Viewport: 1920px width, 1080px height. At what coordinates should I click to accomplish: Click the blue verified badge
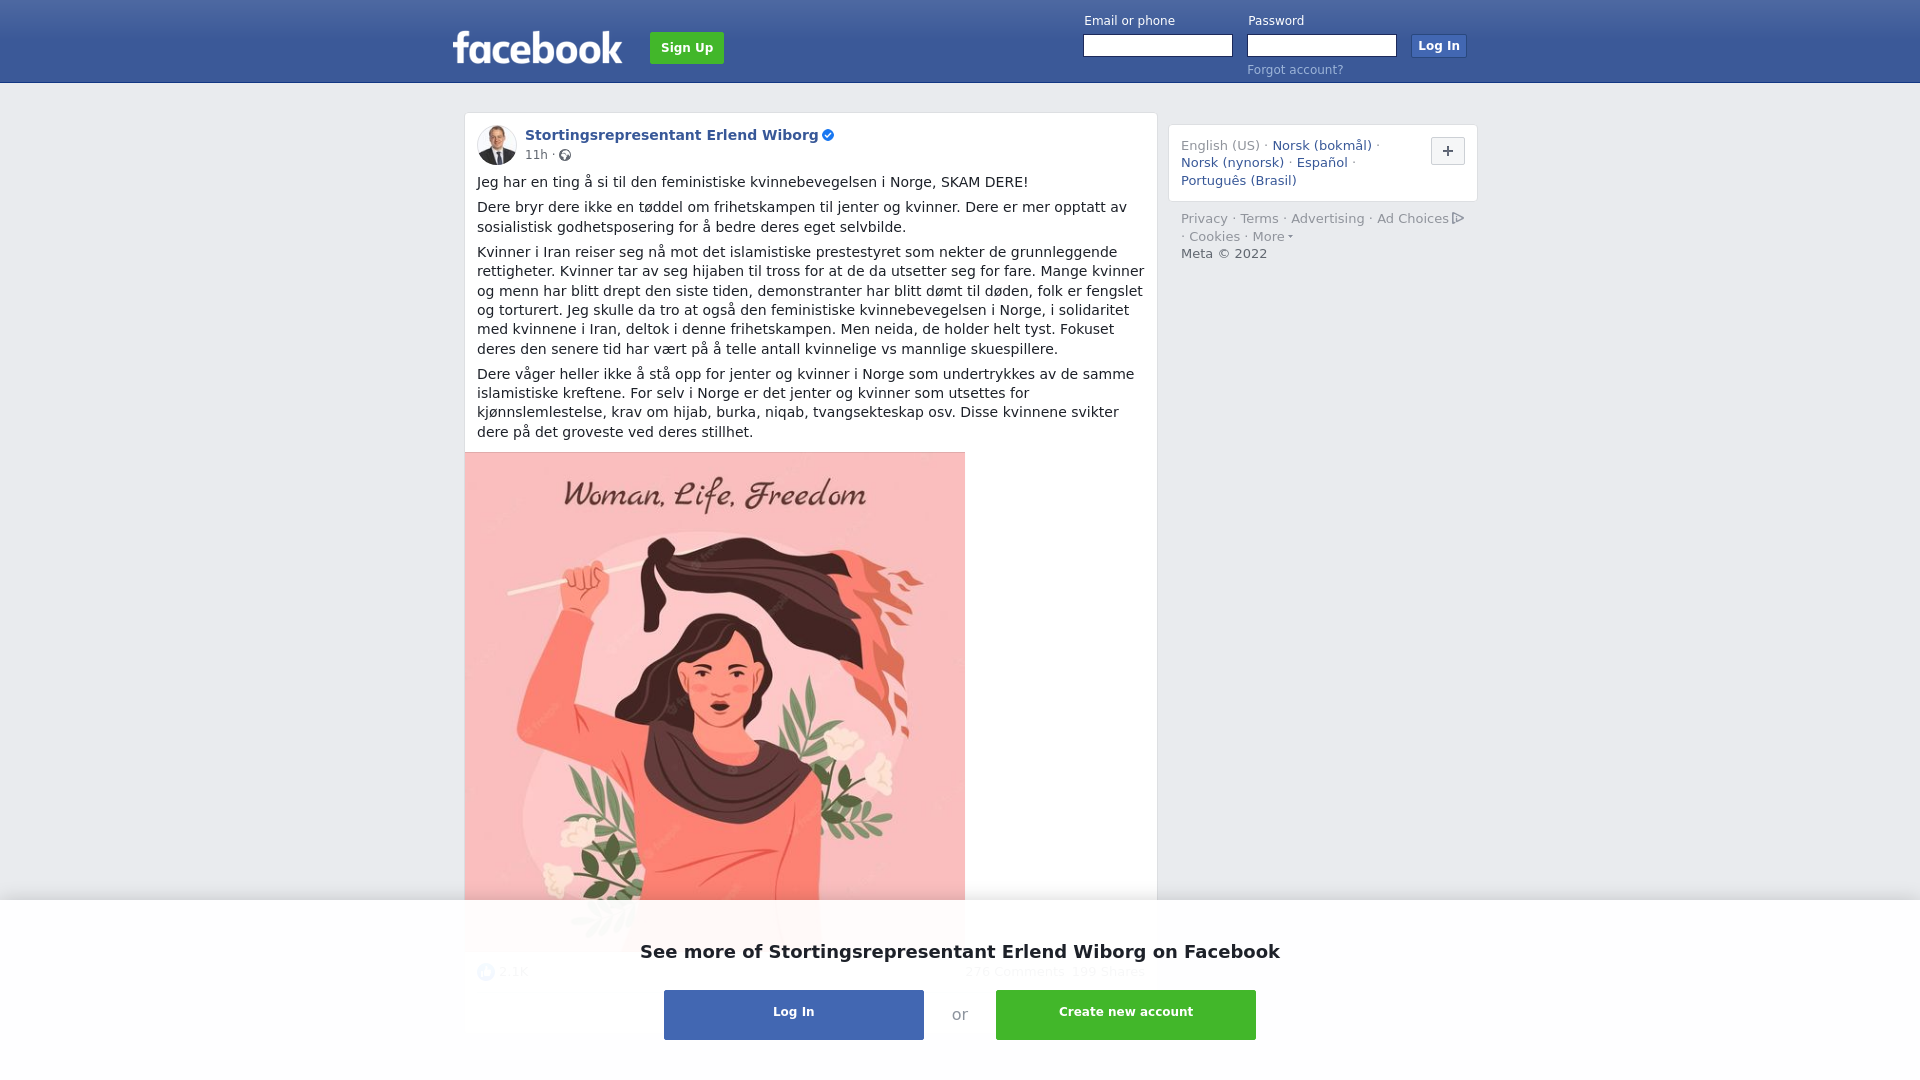point(828,135)
